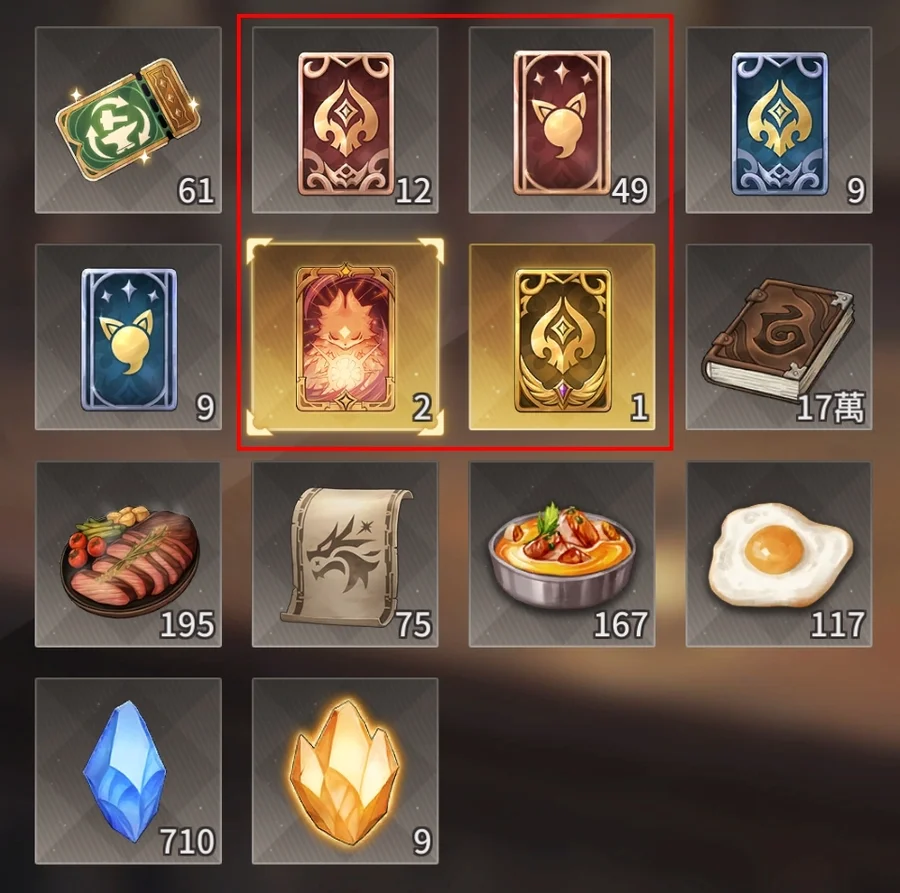This screenshot has height=893, width=900.
Task: Click the fried egg item with 117
Action: point(779,554)
